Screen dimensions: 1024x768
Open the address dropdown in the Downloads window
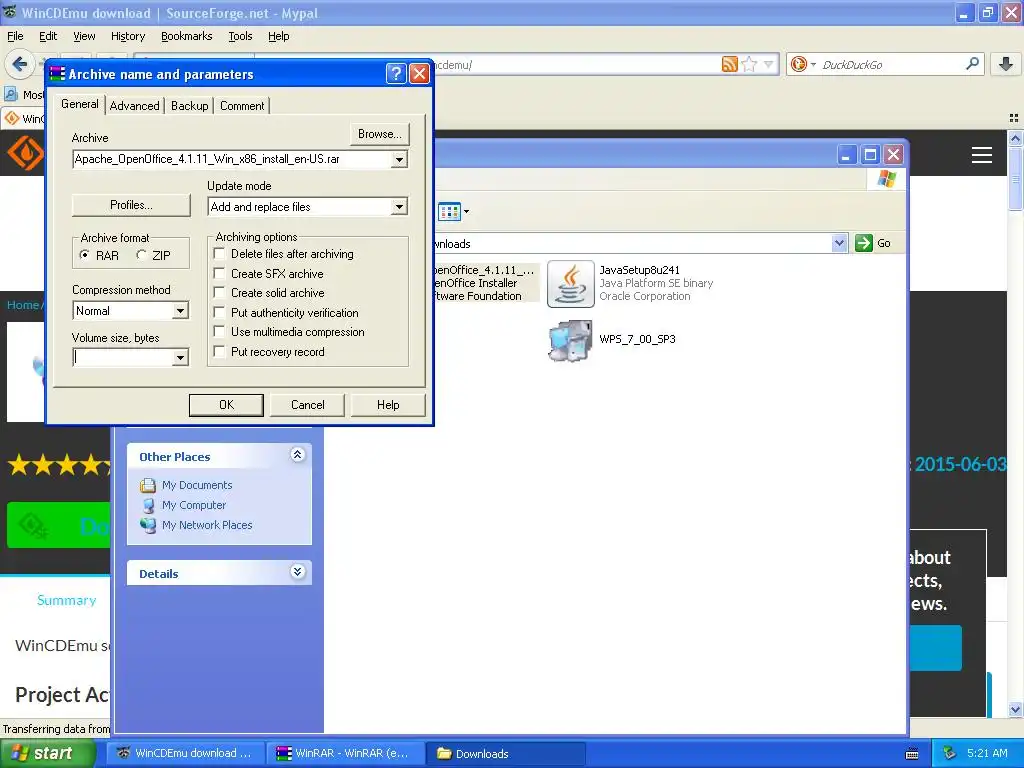pyautogui.click(x=839, y=243)
